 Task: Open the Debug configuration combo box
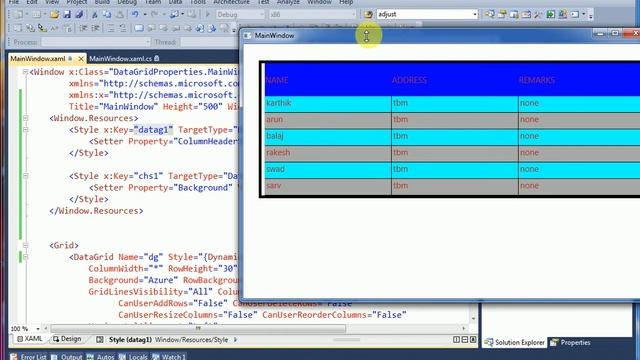[x=240, y=14]
